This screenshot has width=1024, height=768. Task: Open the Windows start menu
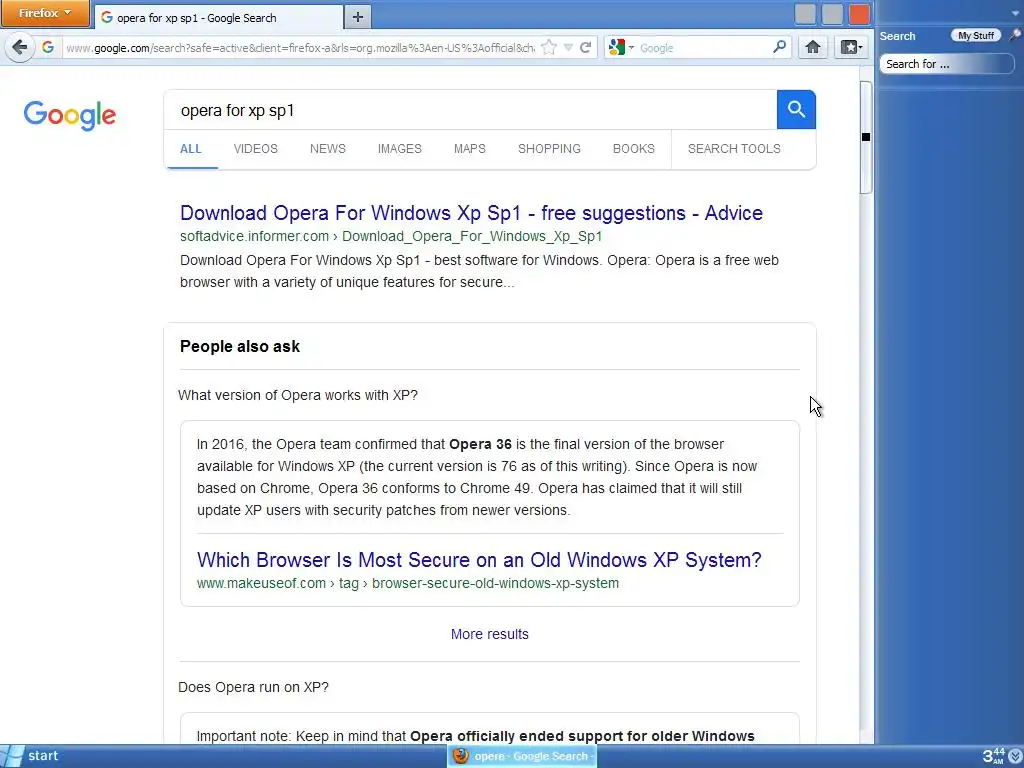(31, 756)
